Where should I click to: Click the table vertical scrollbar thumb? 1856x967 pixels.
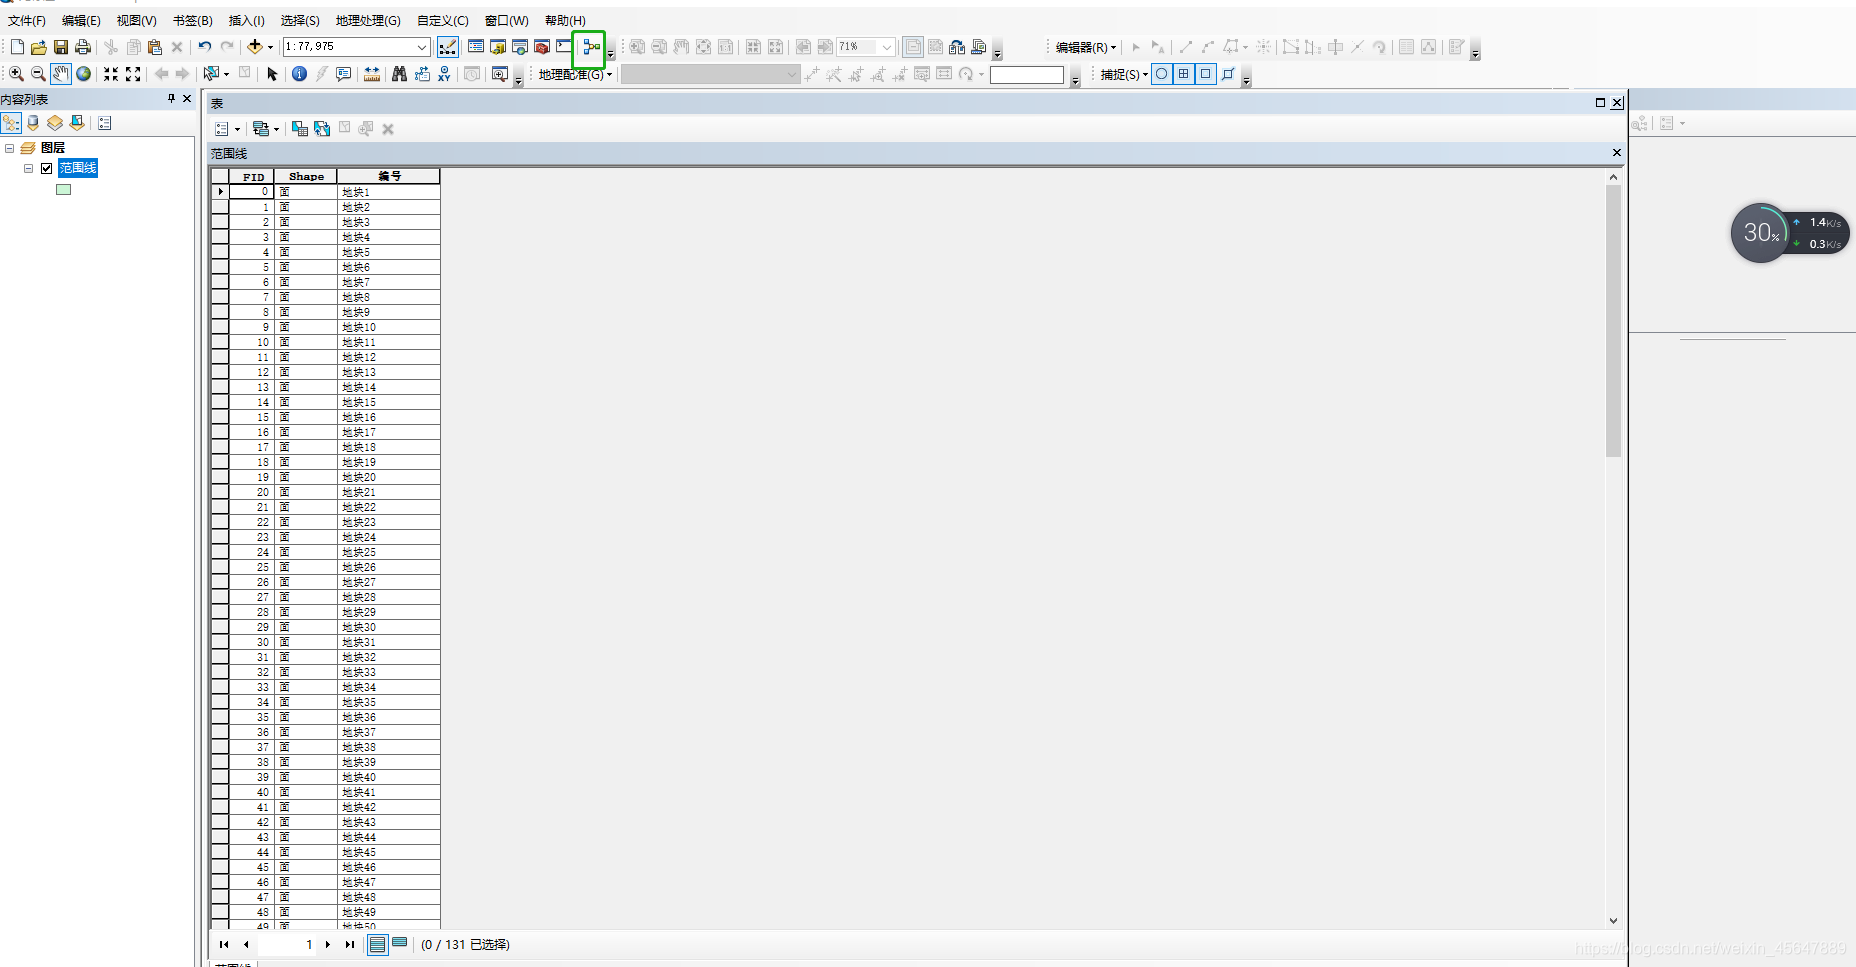1613,320
